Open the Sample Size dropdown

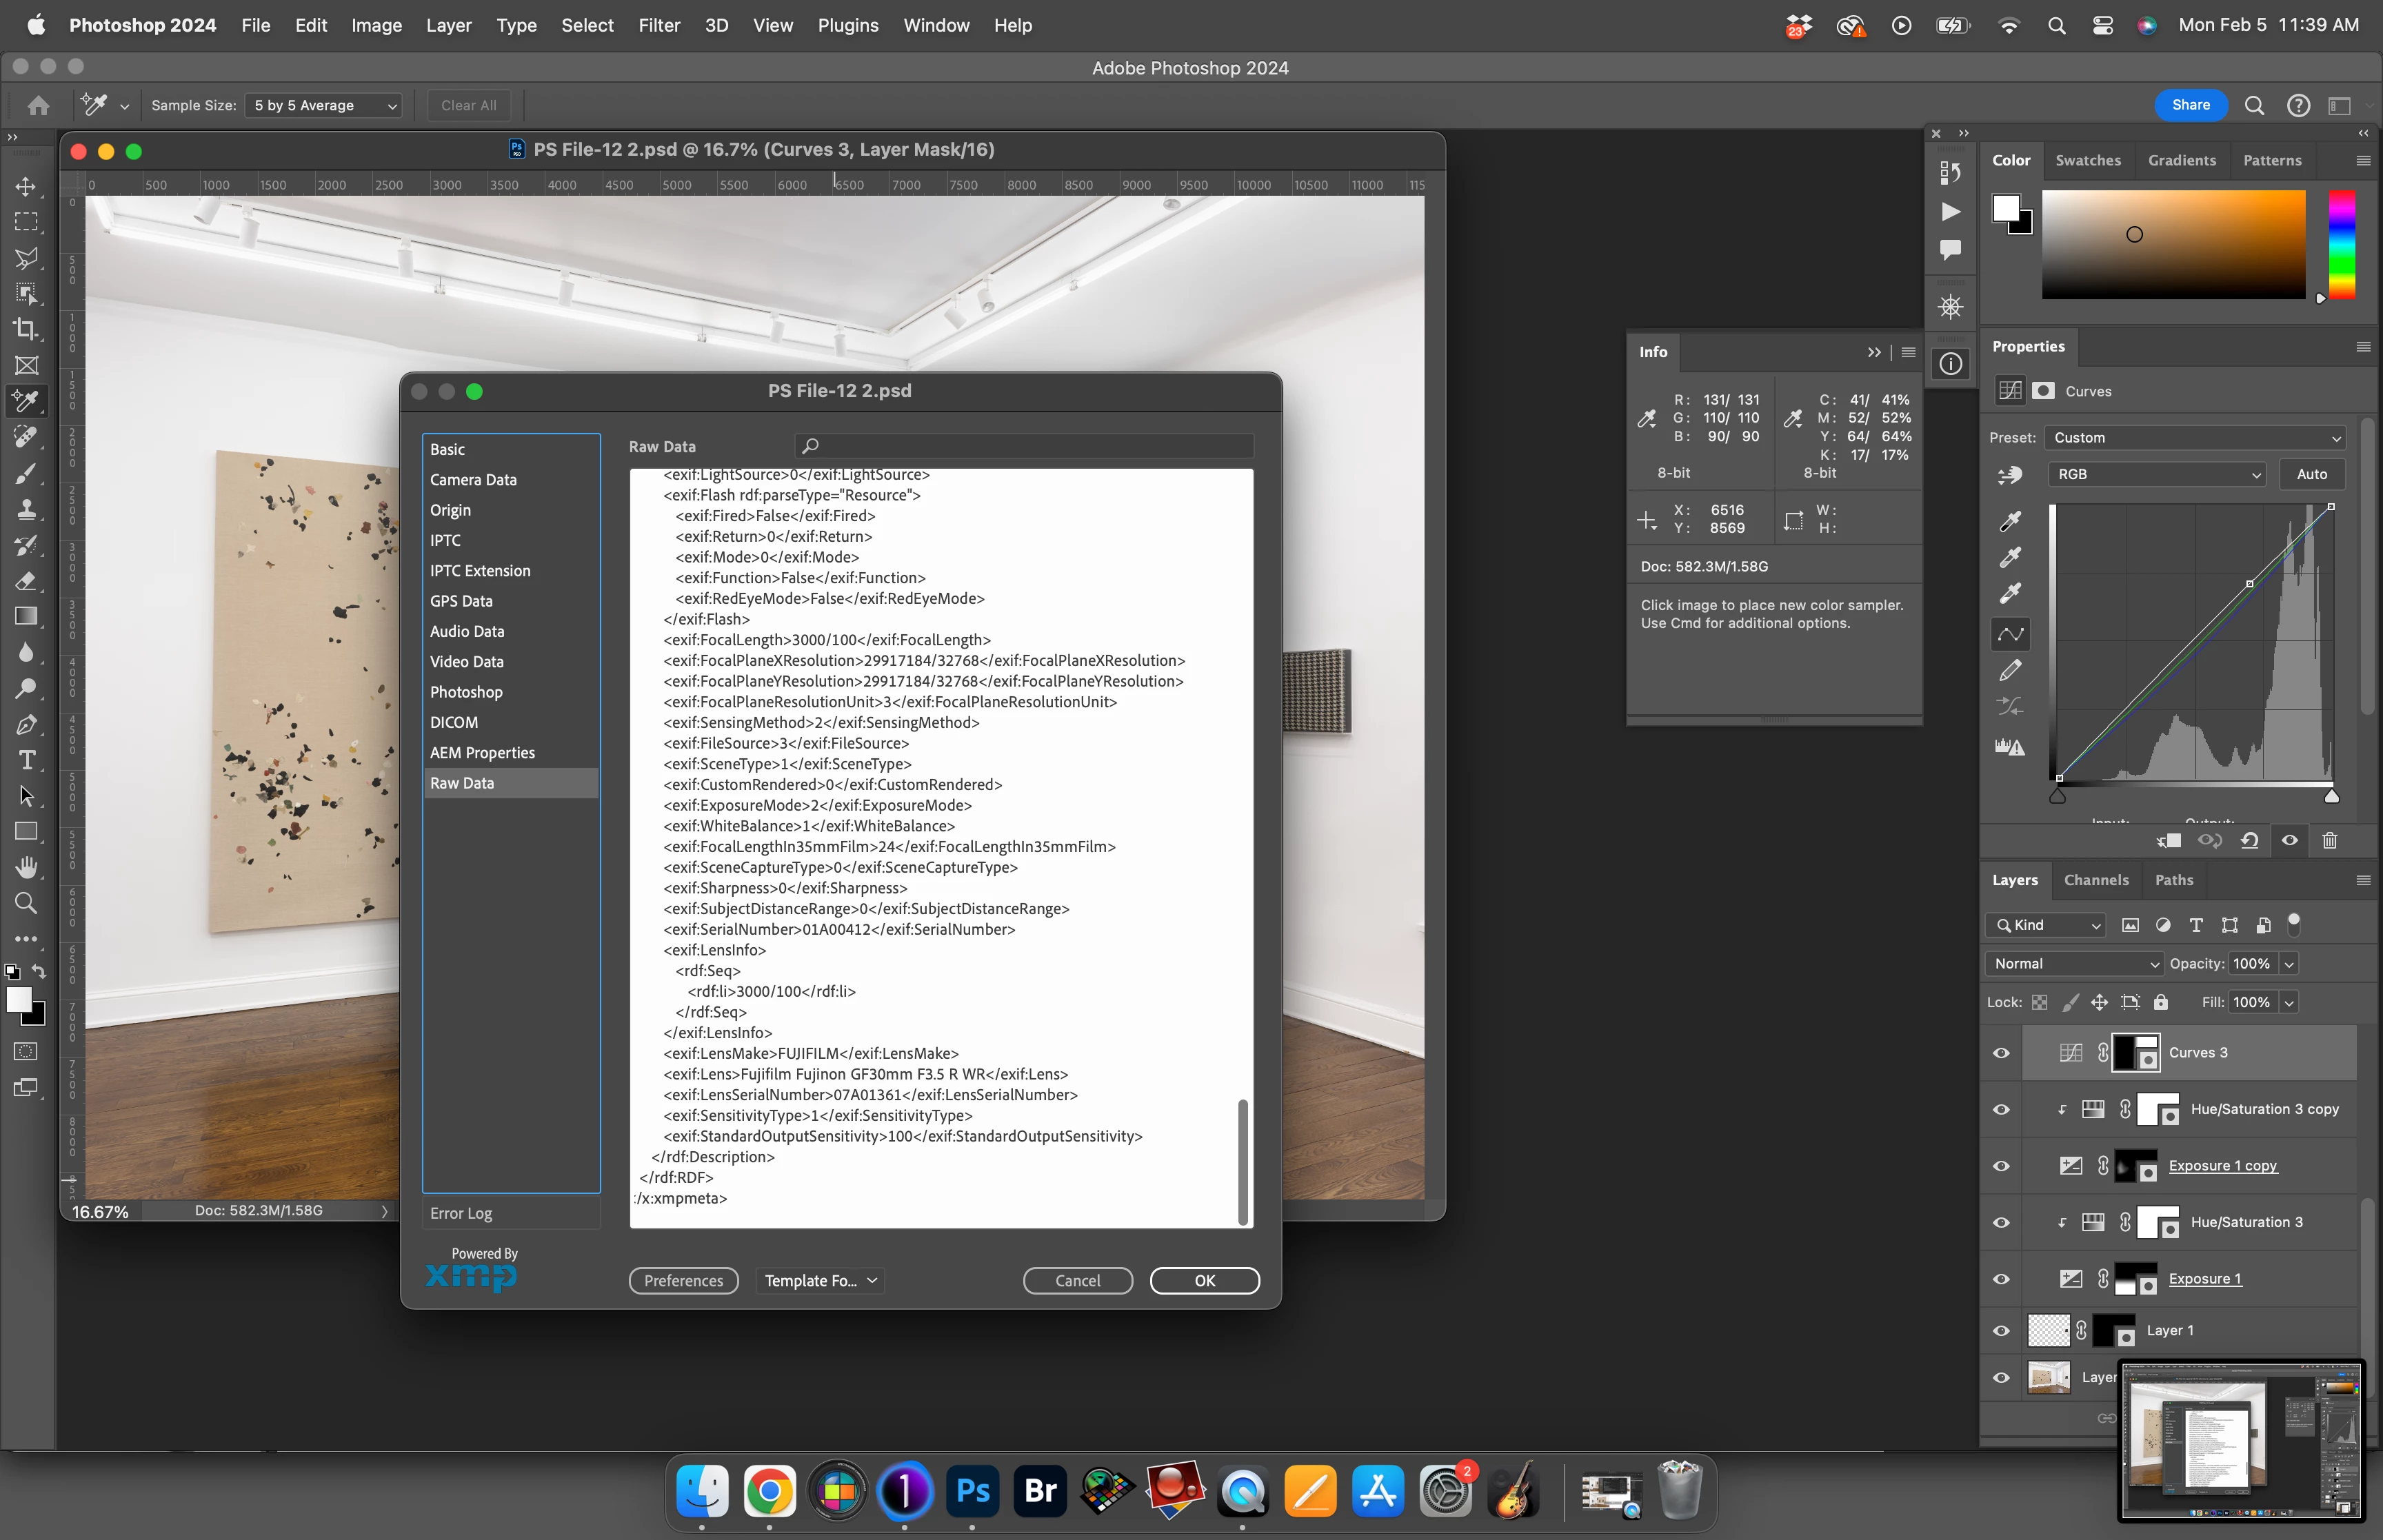point(324,105)
